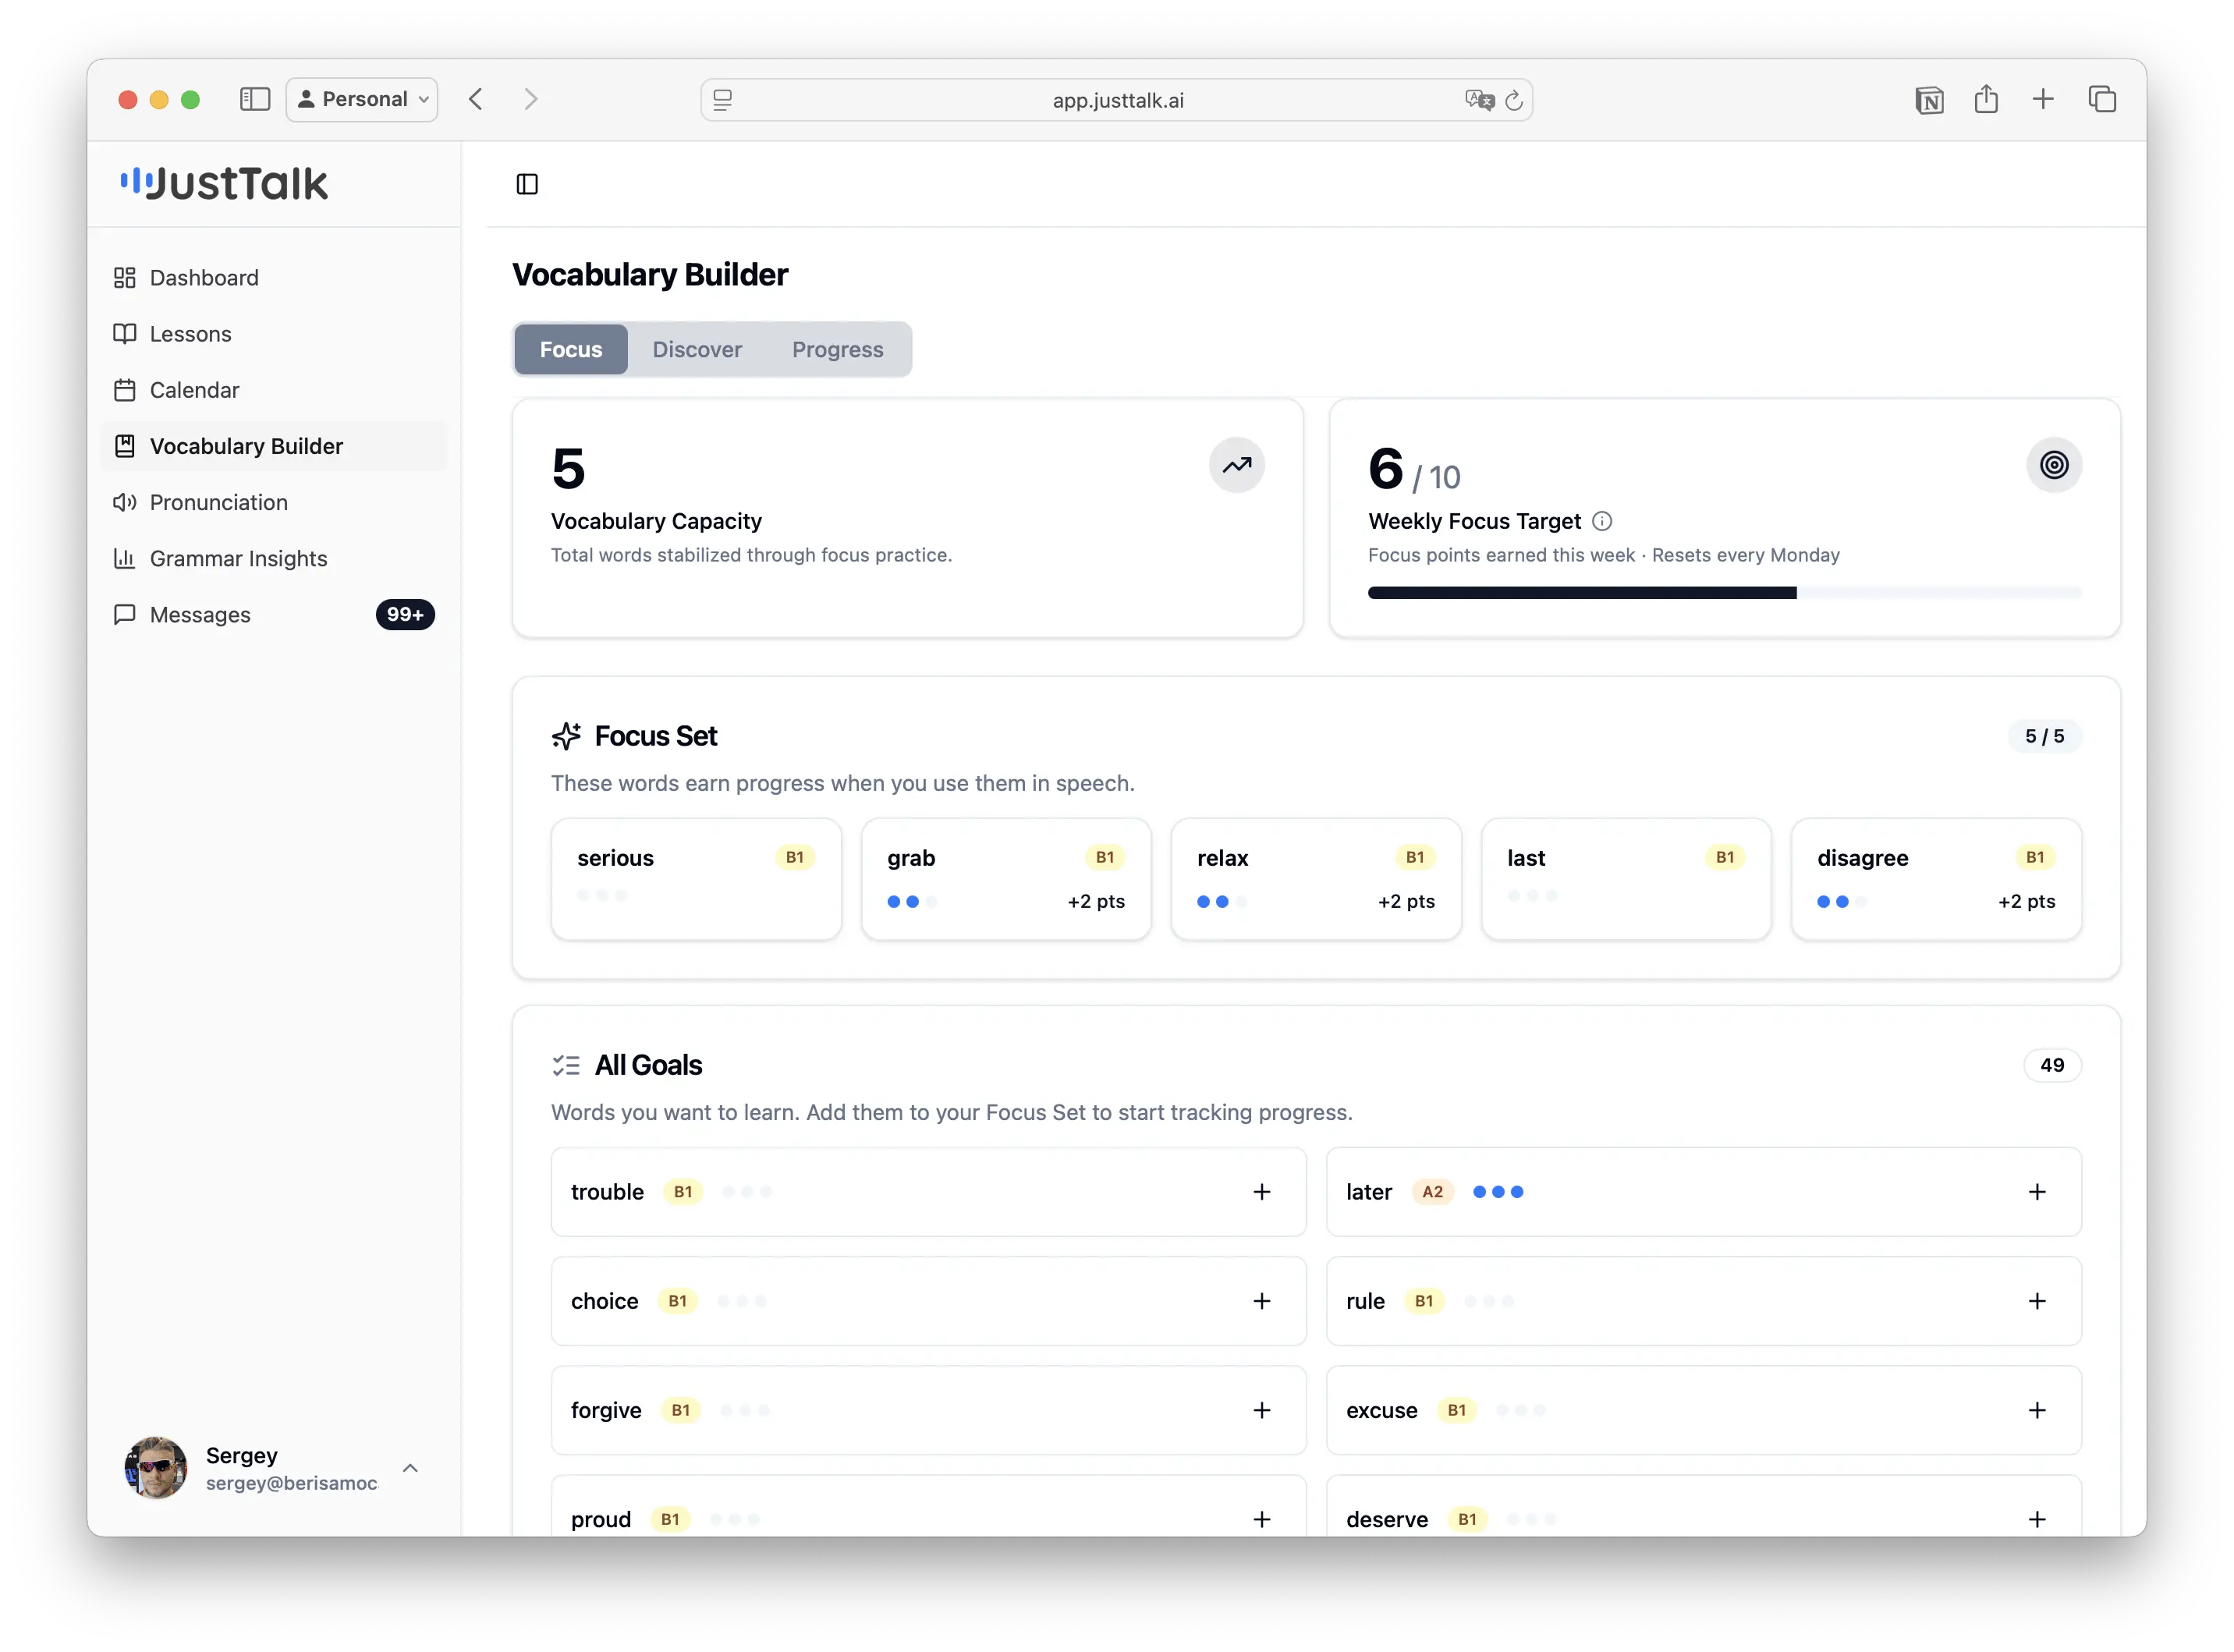Click the Weekly Focus Target bullseye icon

click(x=2052, y=464)
